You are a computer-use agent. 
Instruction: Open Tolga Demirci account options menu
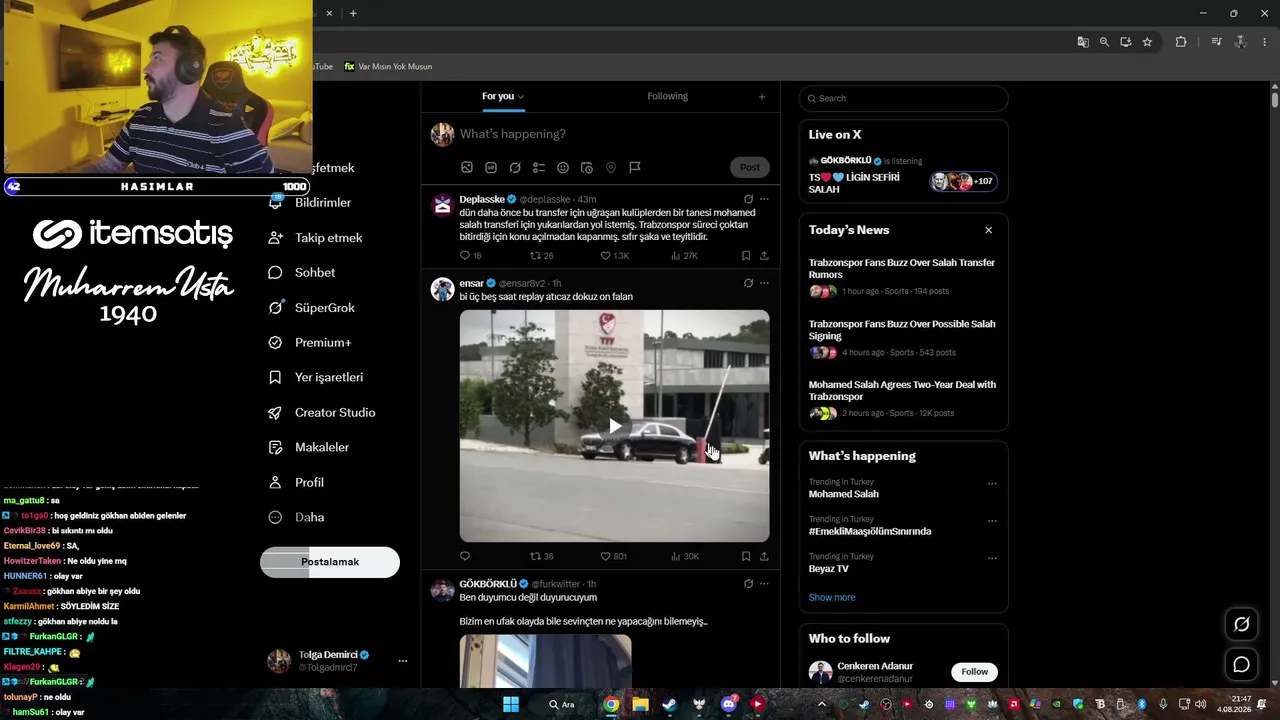coord(403,661)
